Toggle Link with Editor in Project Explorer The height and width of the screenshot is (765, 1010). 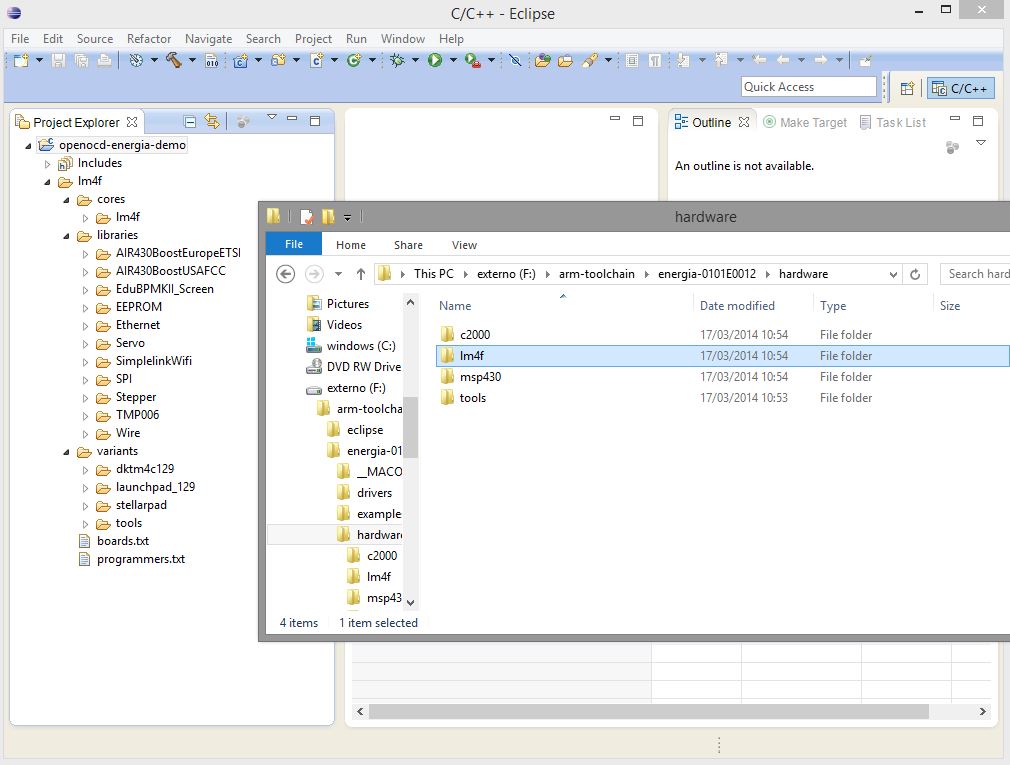click(212, 121)
